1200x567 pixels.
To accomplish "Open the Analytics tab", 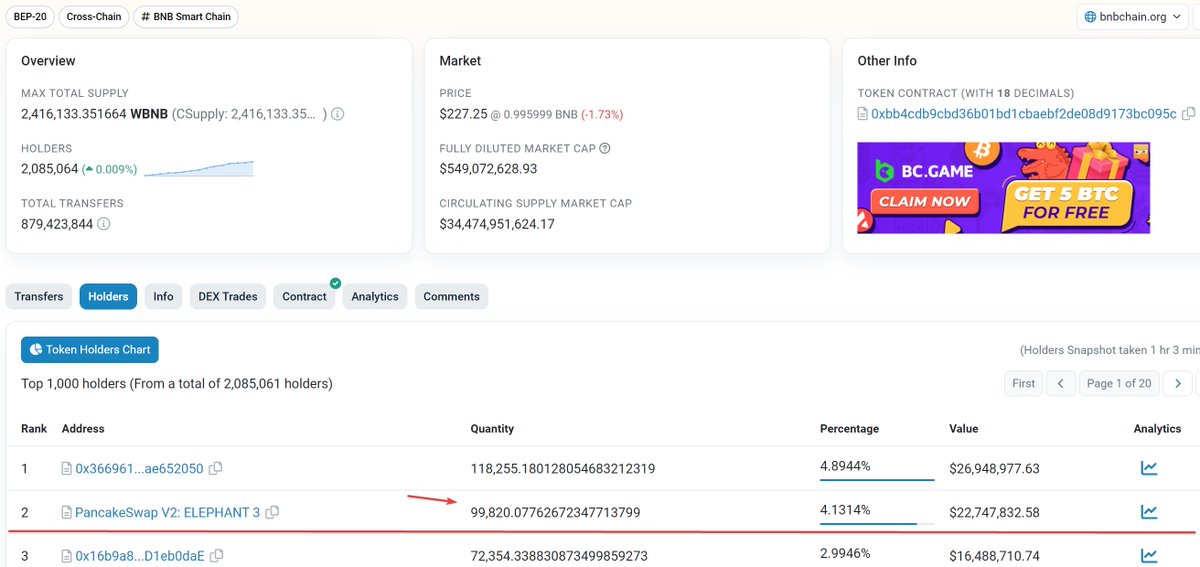I will click(x=375, y=296).
